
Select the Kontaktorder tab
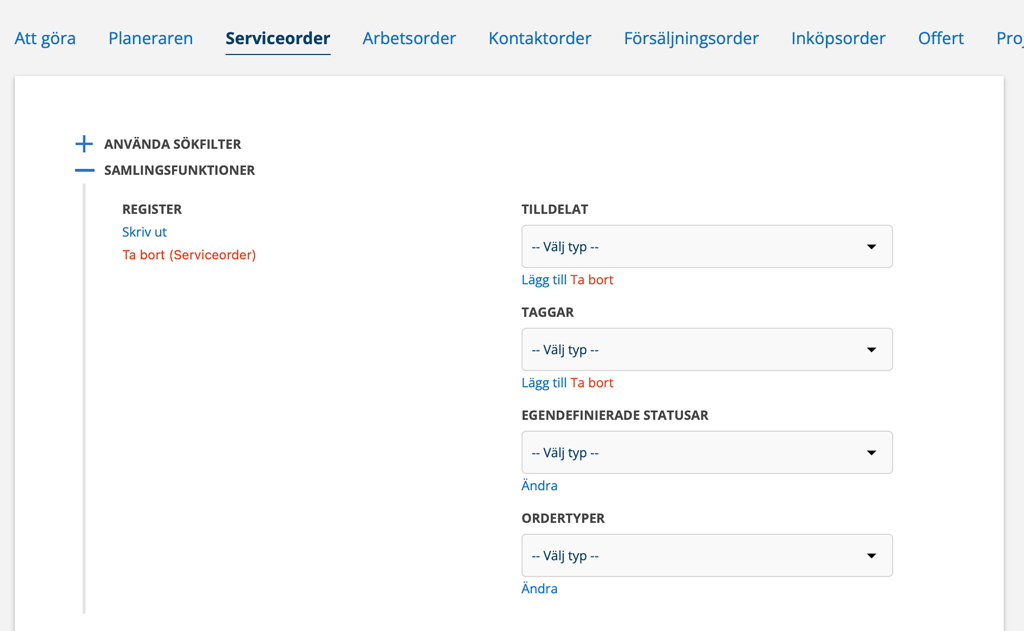[x=540, y=38]
